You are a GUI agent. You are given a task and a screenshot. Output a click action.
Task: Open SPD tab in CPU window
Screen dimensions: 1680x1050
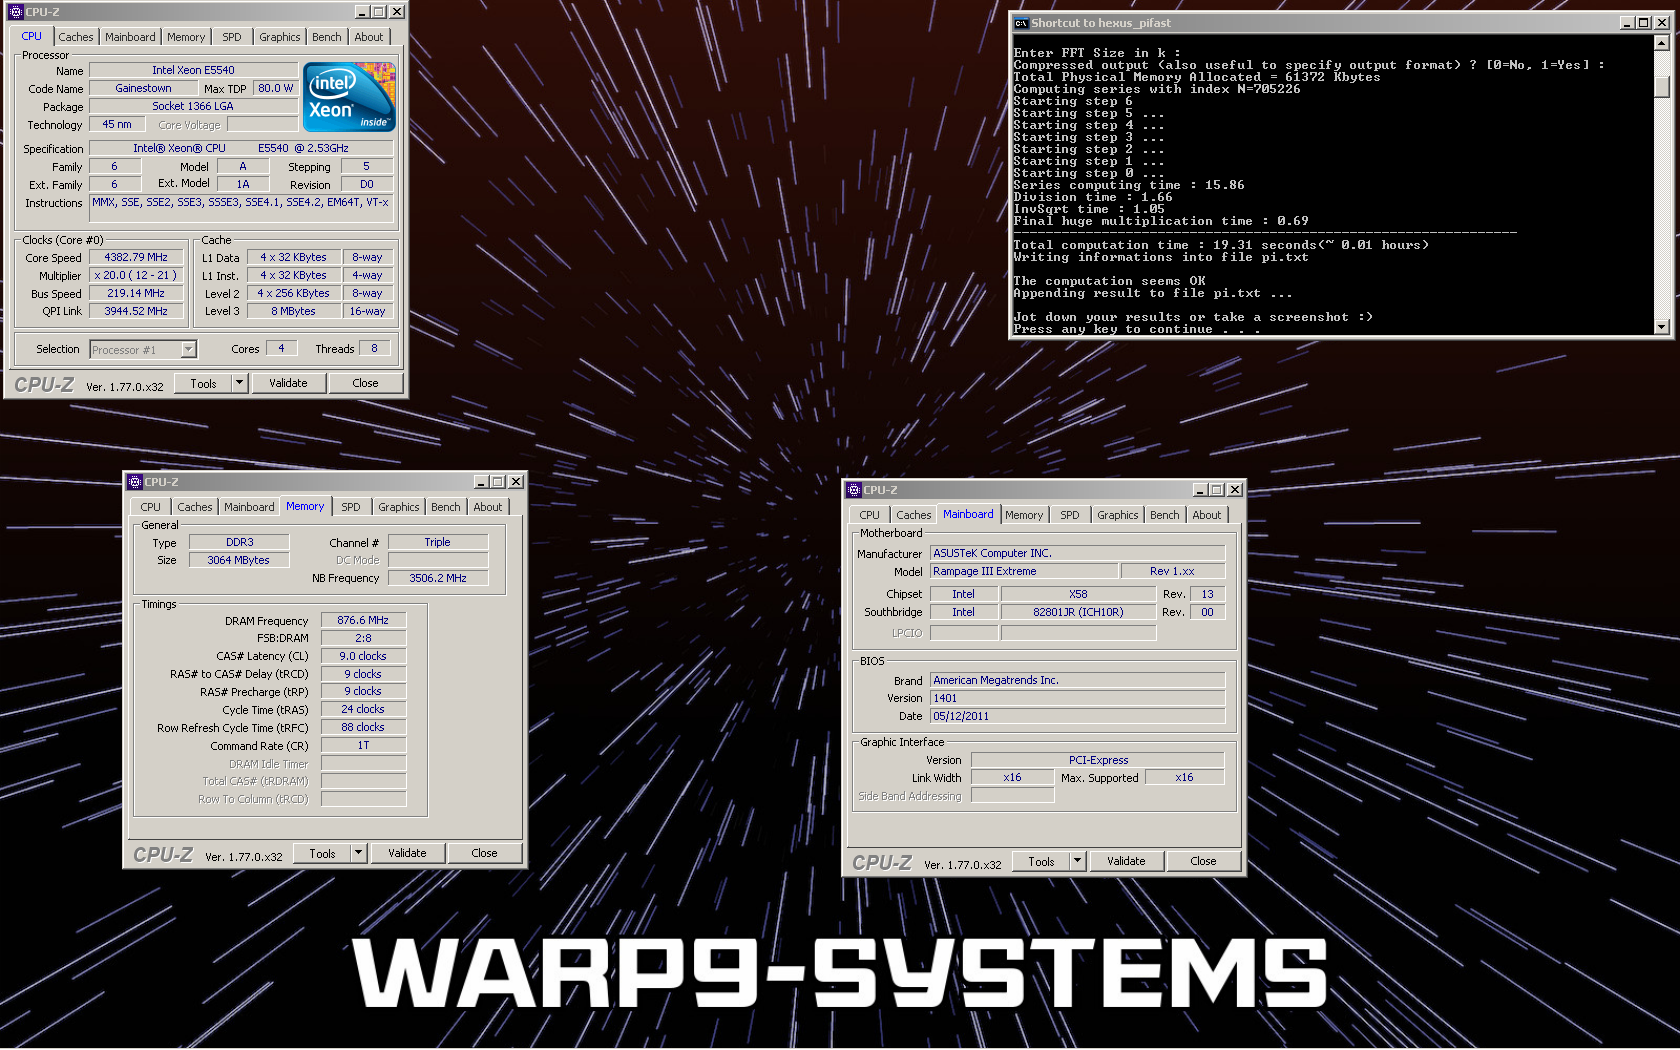point(232,37)
